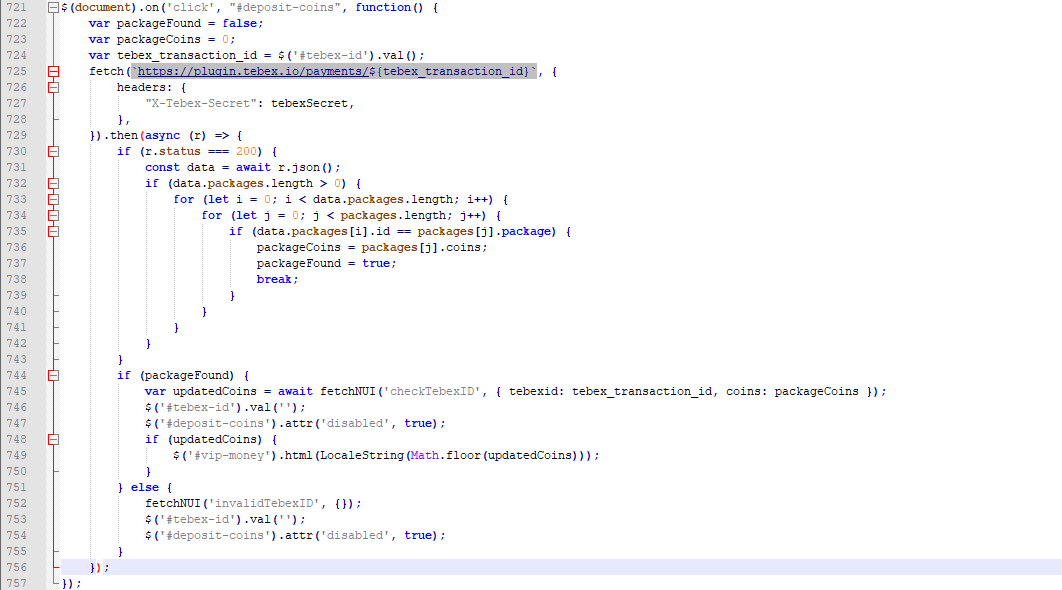
Task: Click 'r.json()' on line 731
Action: pyautogui.click(x=305, y=167)
